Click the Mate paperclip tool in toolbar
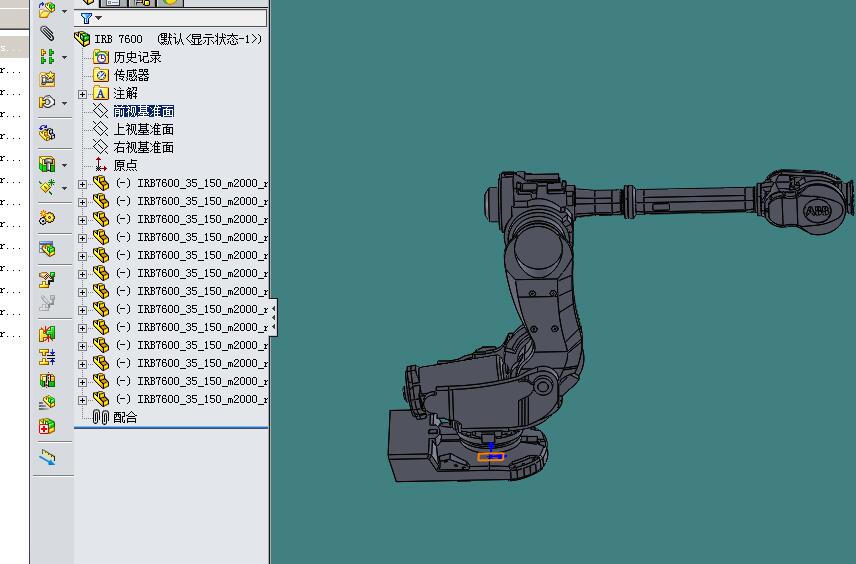The image size is (856, 564). (x=47, y=34)
